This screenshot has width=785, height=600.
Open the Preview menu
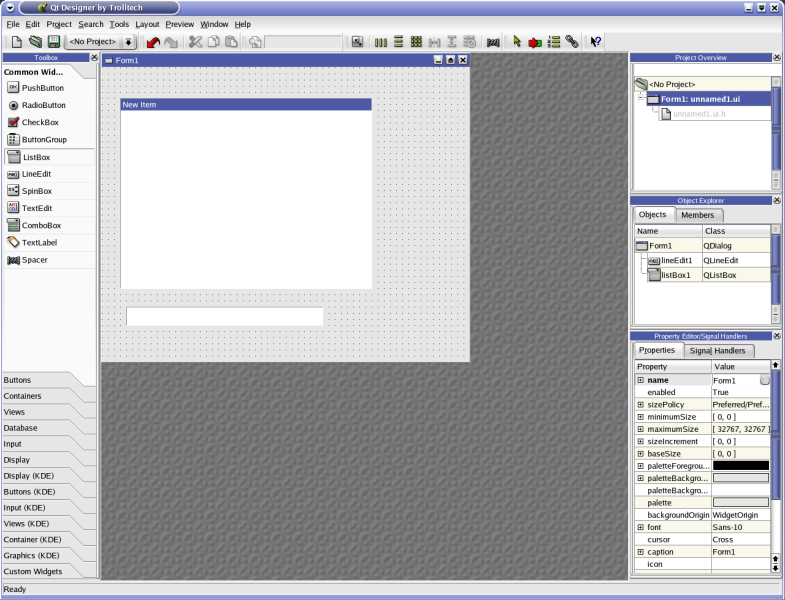(x=179, y=24)
